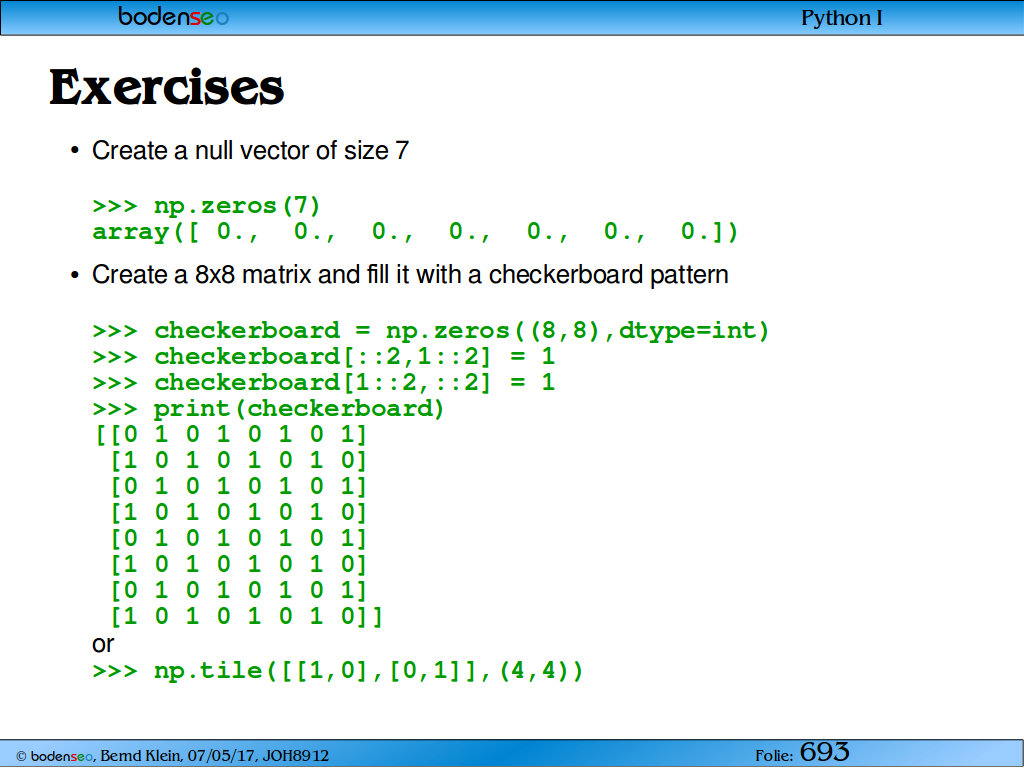Click the slide number 693 in footer
The image size is (1024, 768).
tap(824, 752)
